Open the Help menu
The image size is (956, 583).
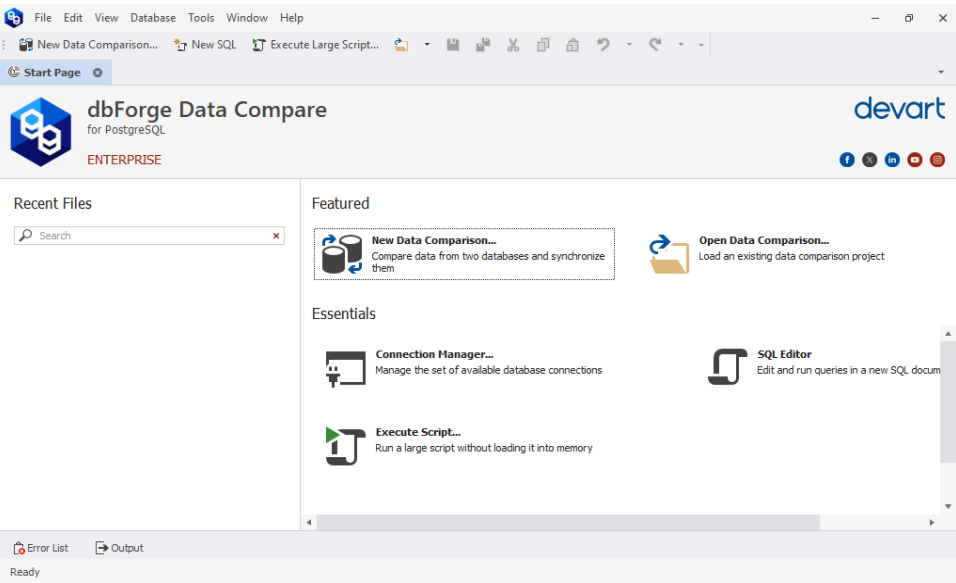click(x=291, y=18)
